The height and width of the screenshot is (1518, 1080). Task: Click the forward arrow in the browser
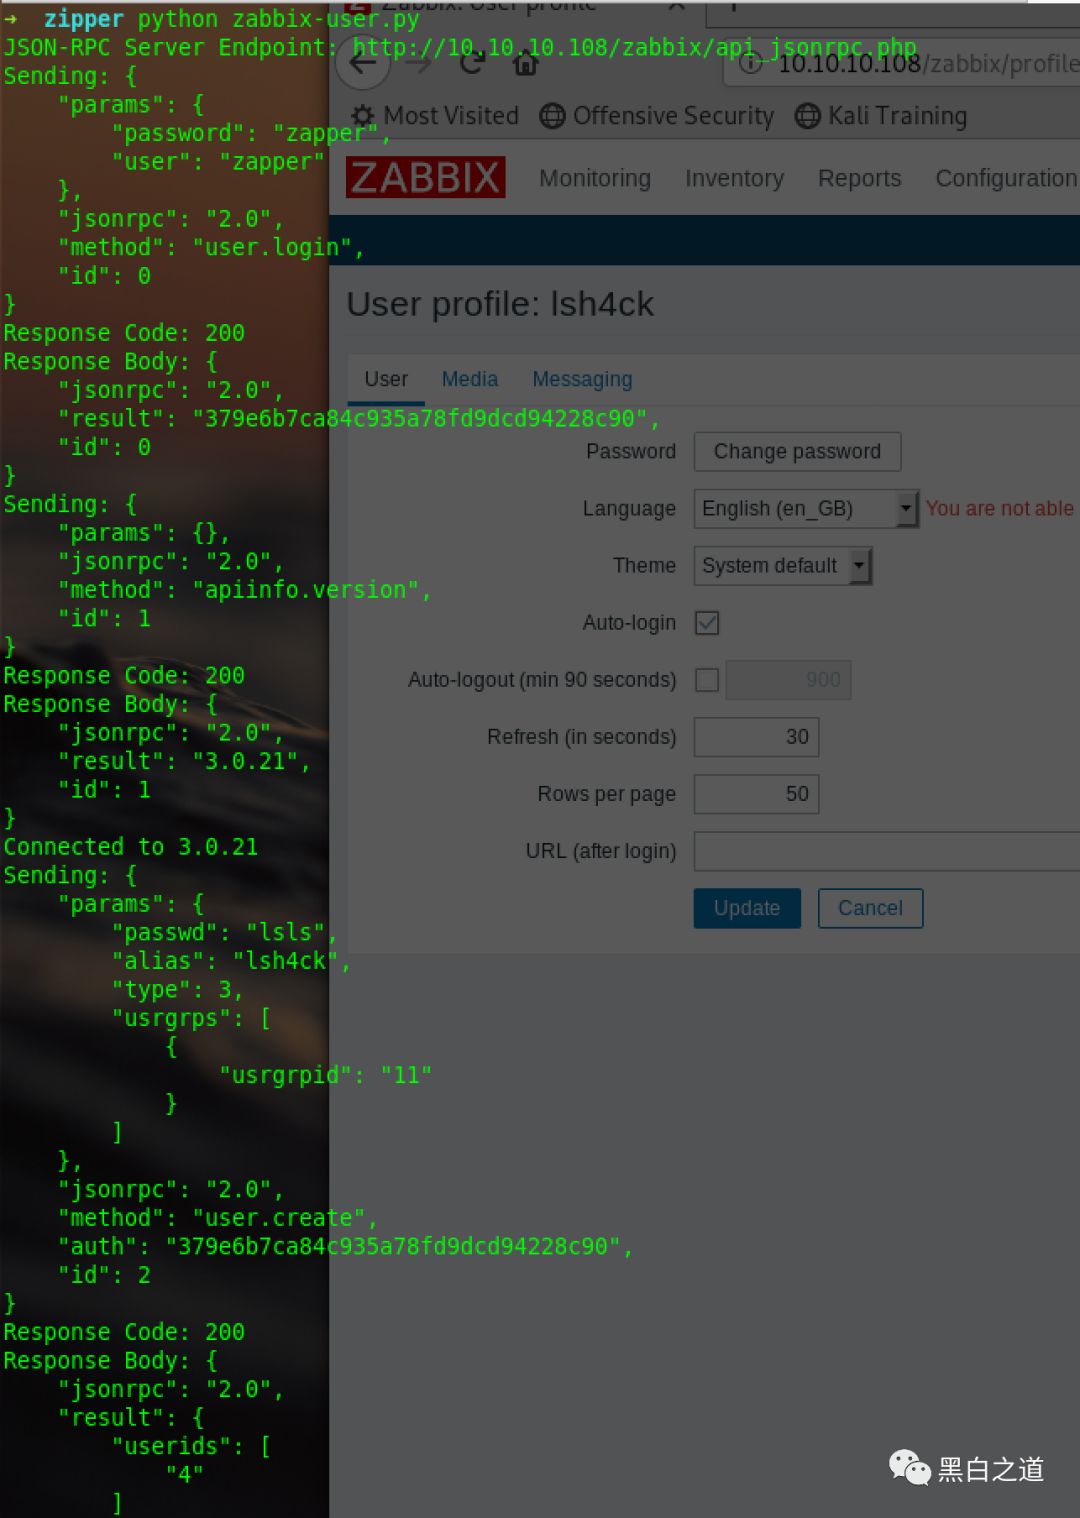[419, 64]
